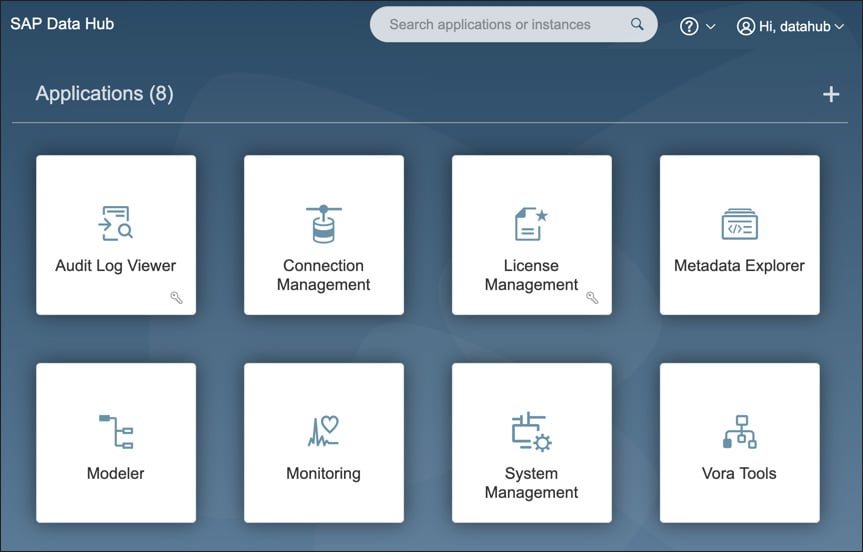Expand the datahub user menu chevron
This screenshot has width=863, height=552.
pos(839,26)
